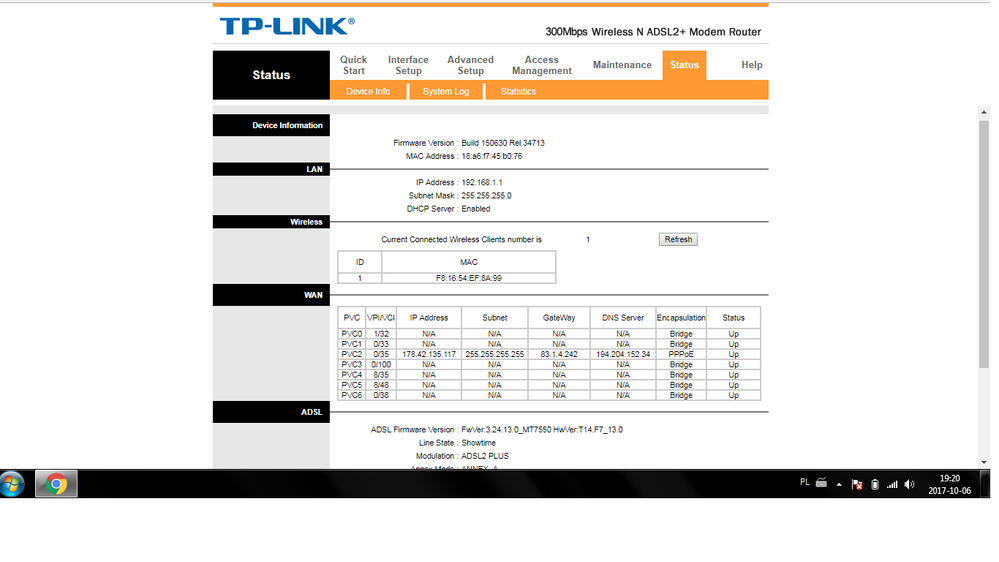Click wireless client MAC F8:16:54:EF:8A:99

point(468,278)
